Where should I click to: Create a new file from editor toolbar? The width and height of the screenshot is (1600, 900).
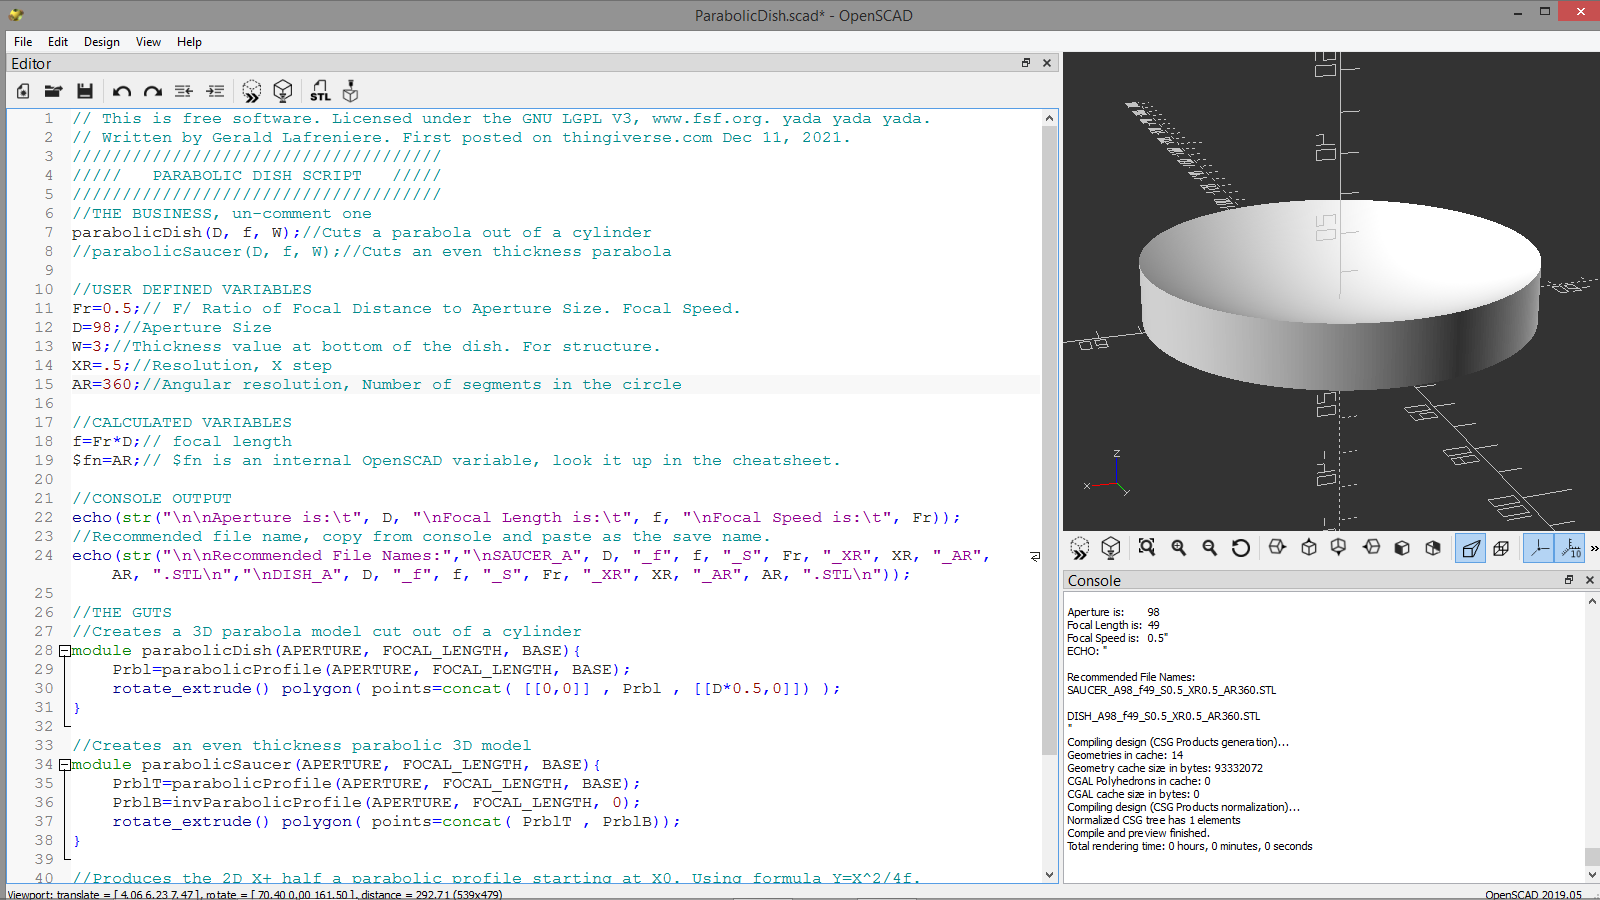coord(23,91)
